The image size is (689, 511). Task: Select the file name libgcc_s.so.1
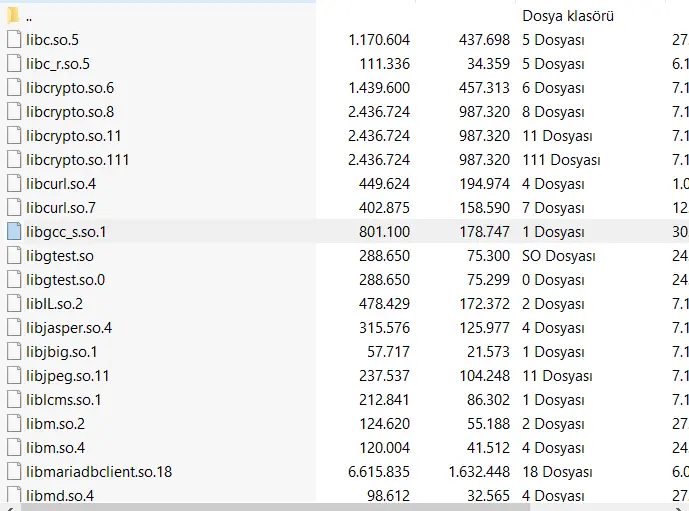pos(66,232)
